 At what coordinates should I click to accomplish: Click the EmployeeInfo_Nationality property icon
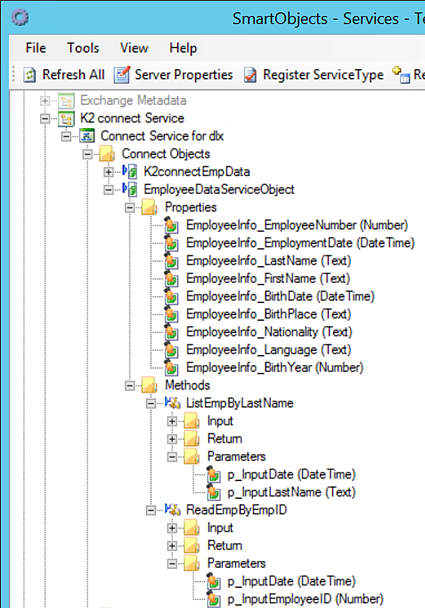[x=171, y=332]
